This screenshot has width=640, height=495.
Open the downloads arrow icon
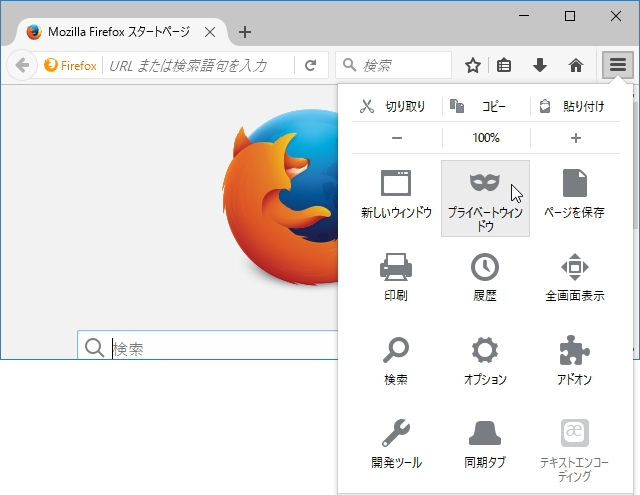(x=540, y=65)
